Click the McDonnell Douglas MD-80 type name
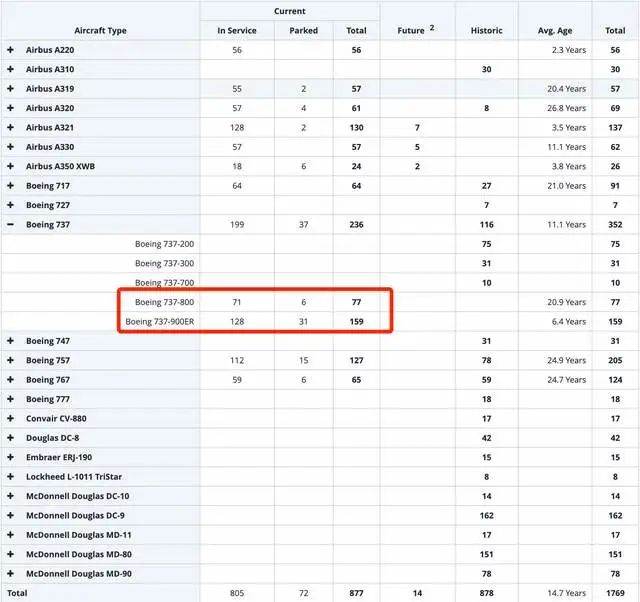This screenshot has width=640, height=602. (79, 554)
